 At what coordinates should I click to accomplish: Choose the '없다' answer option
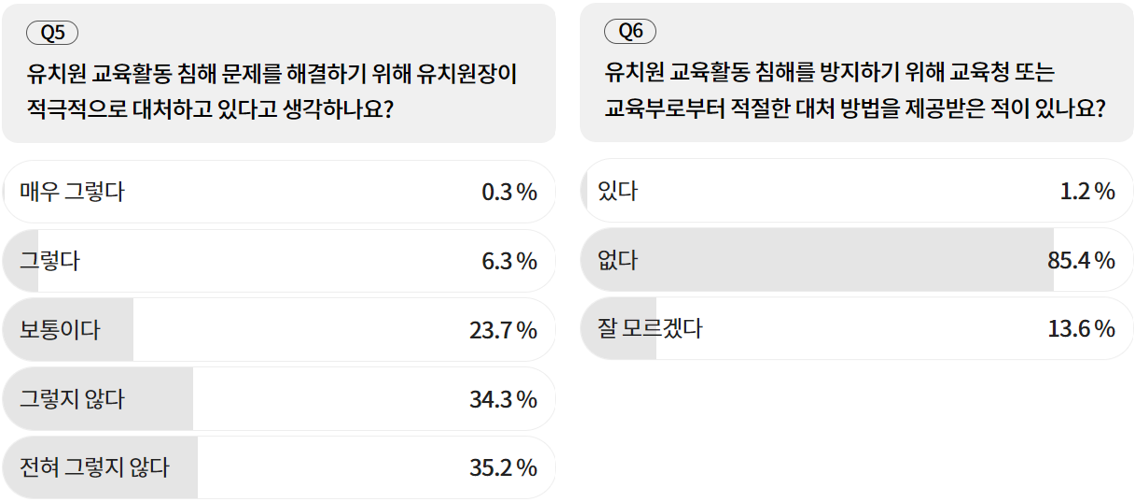[617, 260]
